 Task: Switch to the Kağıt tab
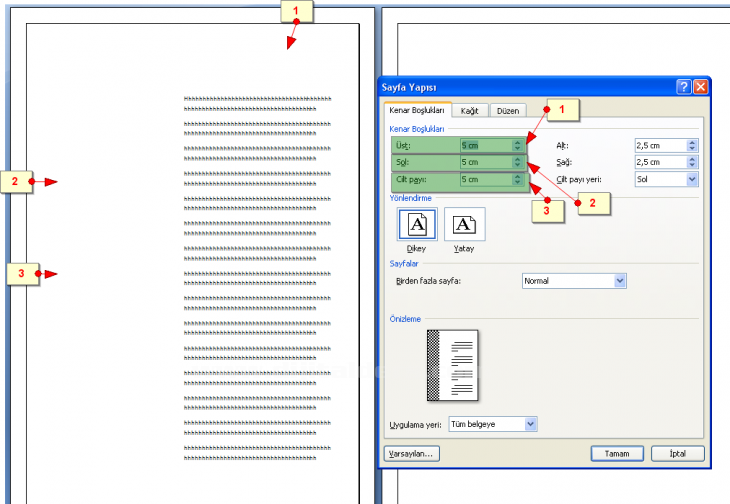470,111
